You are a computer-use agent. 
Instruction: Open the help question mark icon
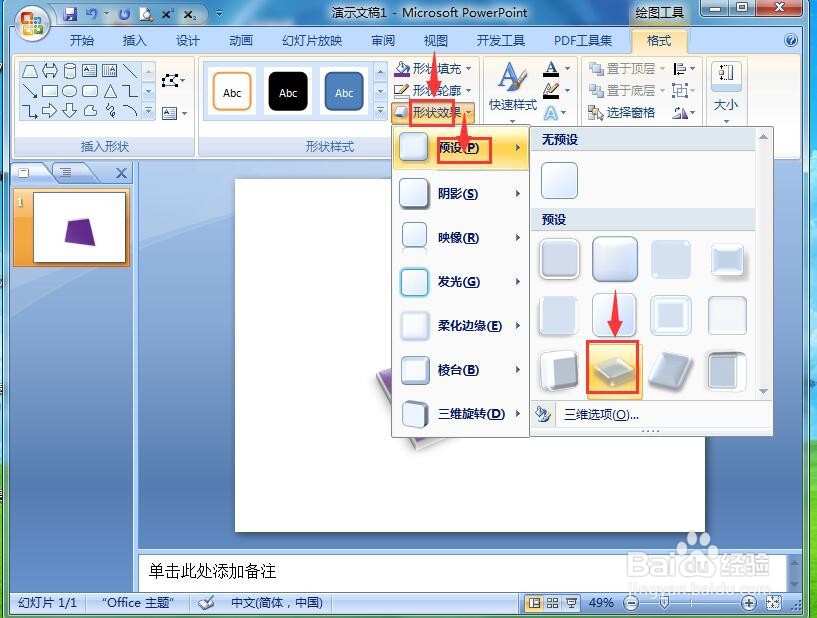point(790,40)
